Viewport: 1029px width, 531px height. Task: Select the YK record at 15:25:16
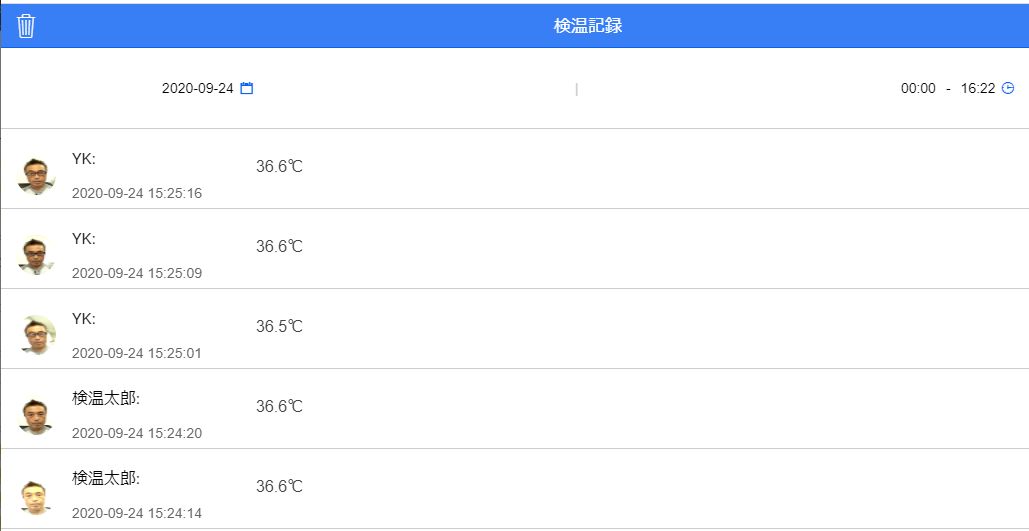[514, 169]
